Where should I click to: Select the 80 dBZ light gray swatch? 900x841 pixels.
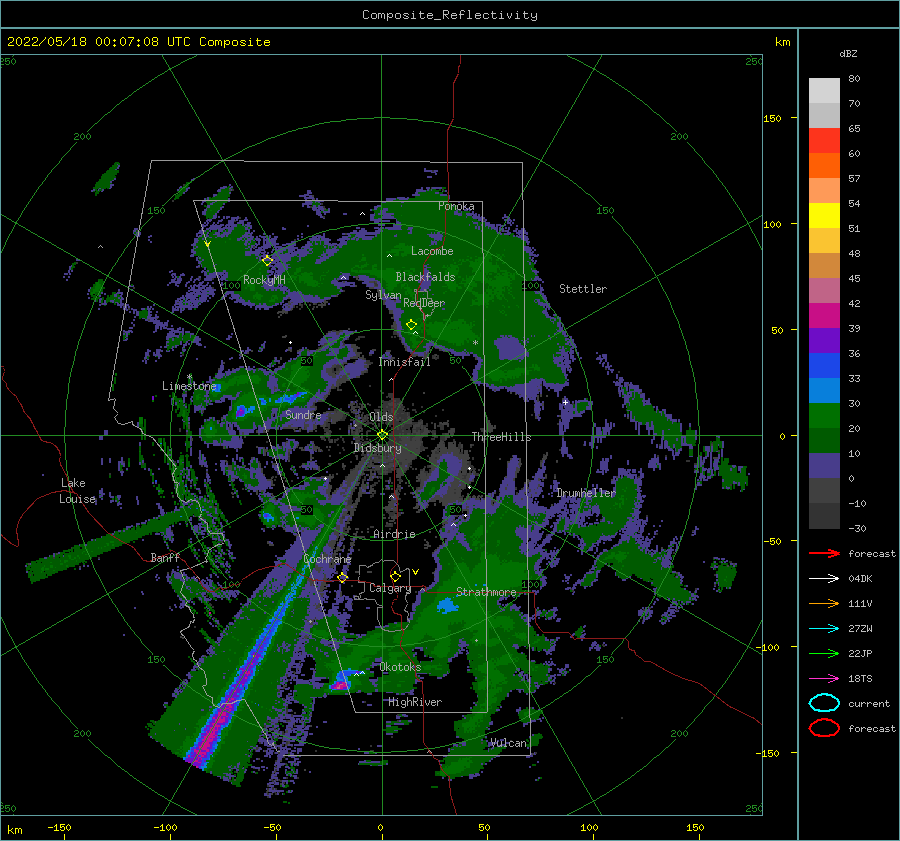pyautogui.click(x=824, y=91)
